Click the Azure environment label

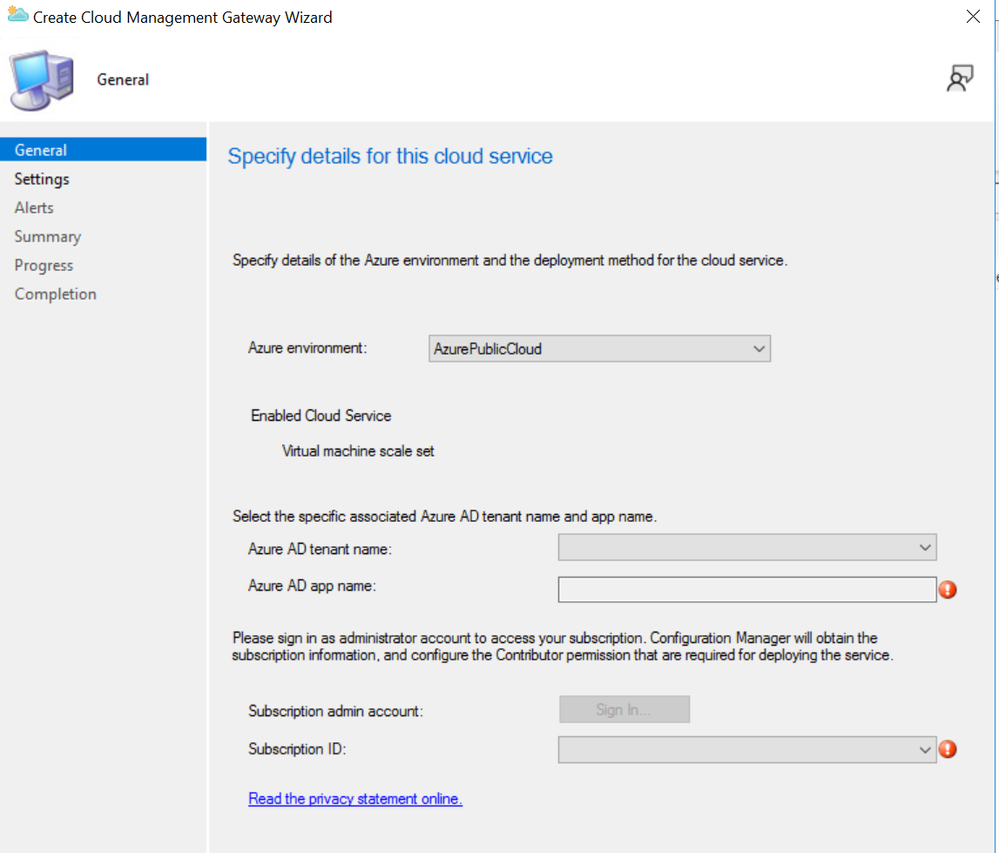(308, 348)
